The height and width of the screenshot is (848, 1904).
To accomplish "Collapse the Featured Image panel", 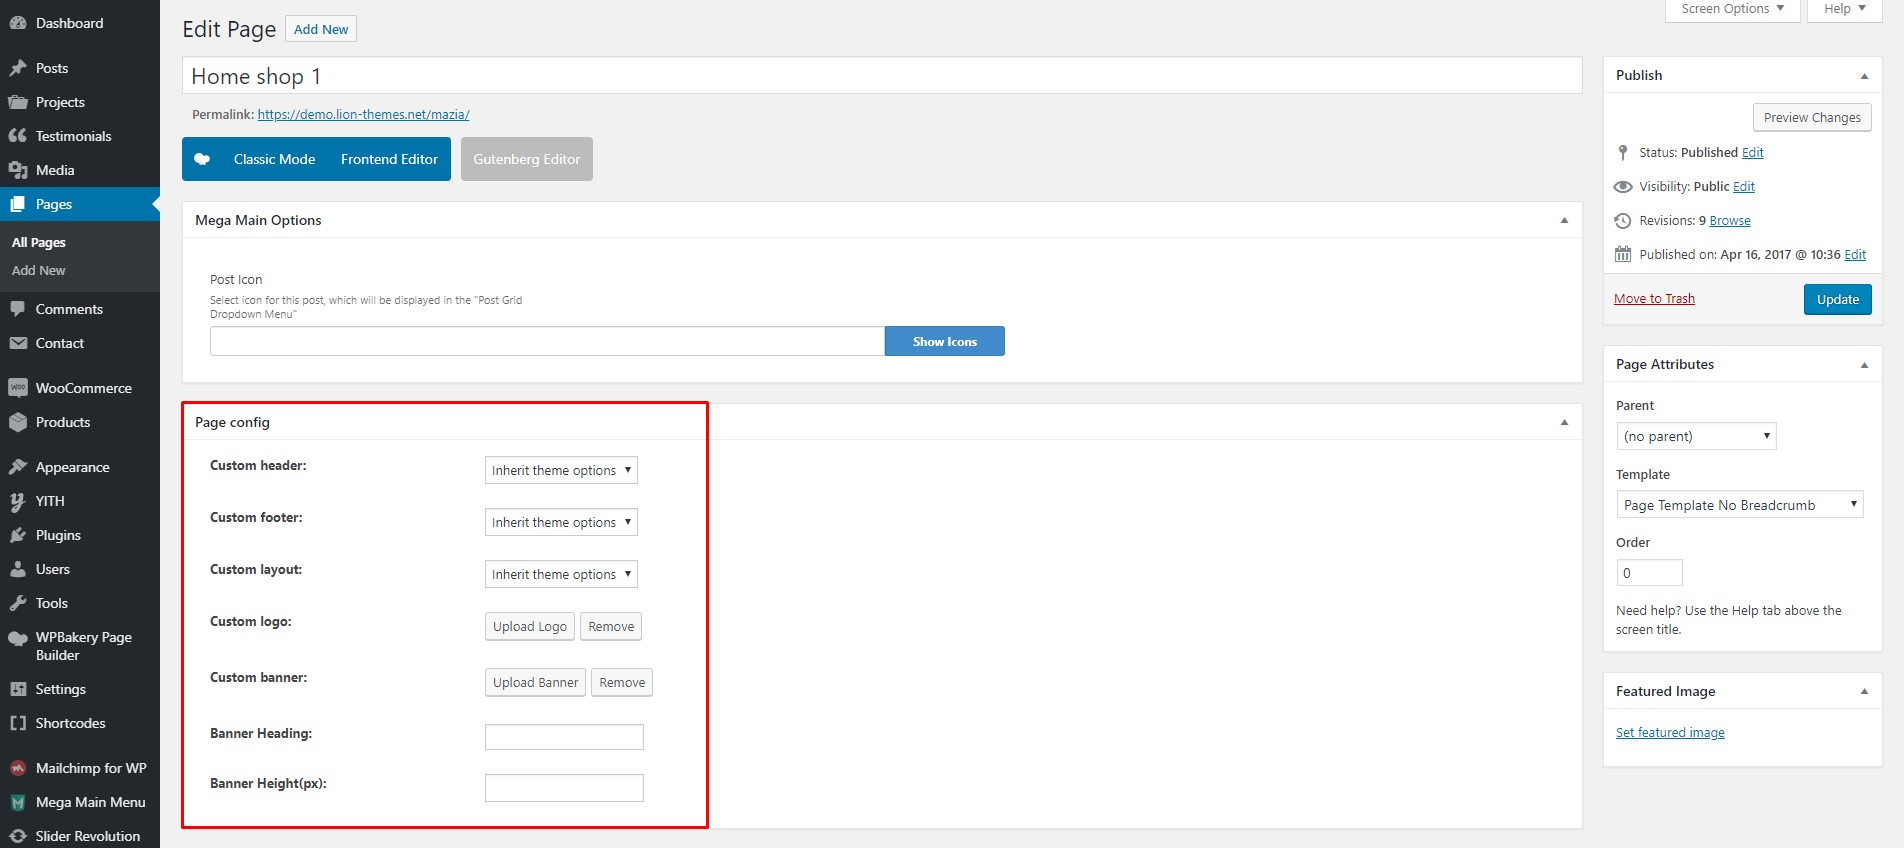I will [x=1864, y=691].
